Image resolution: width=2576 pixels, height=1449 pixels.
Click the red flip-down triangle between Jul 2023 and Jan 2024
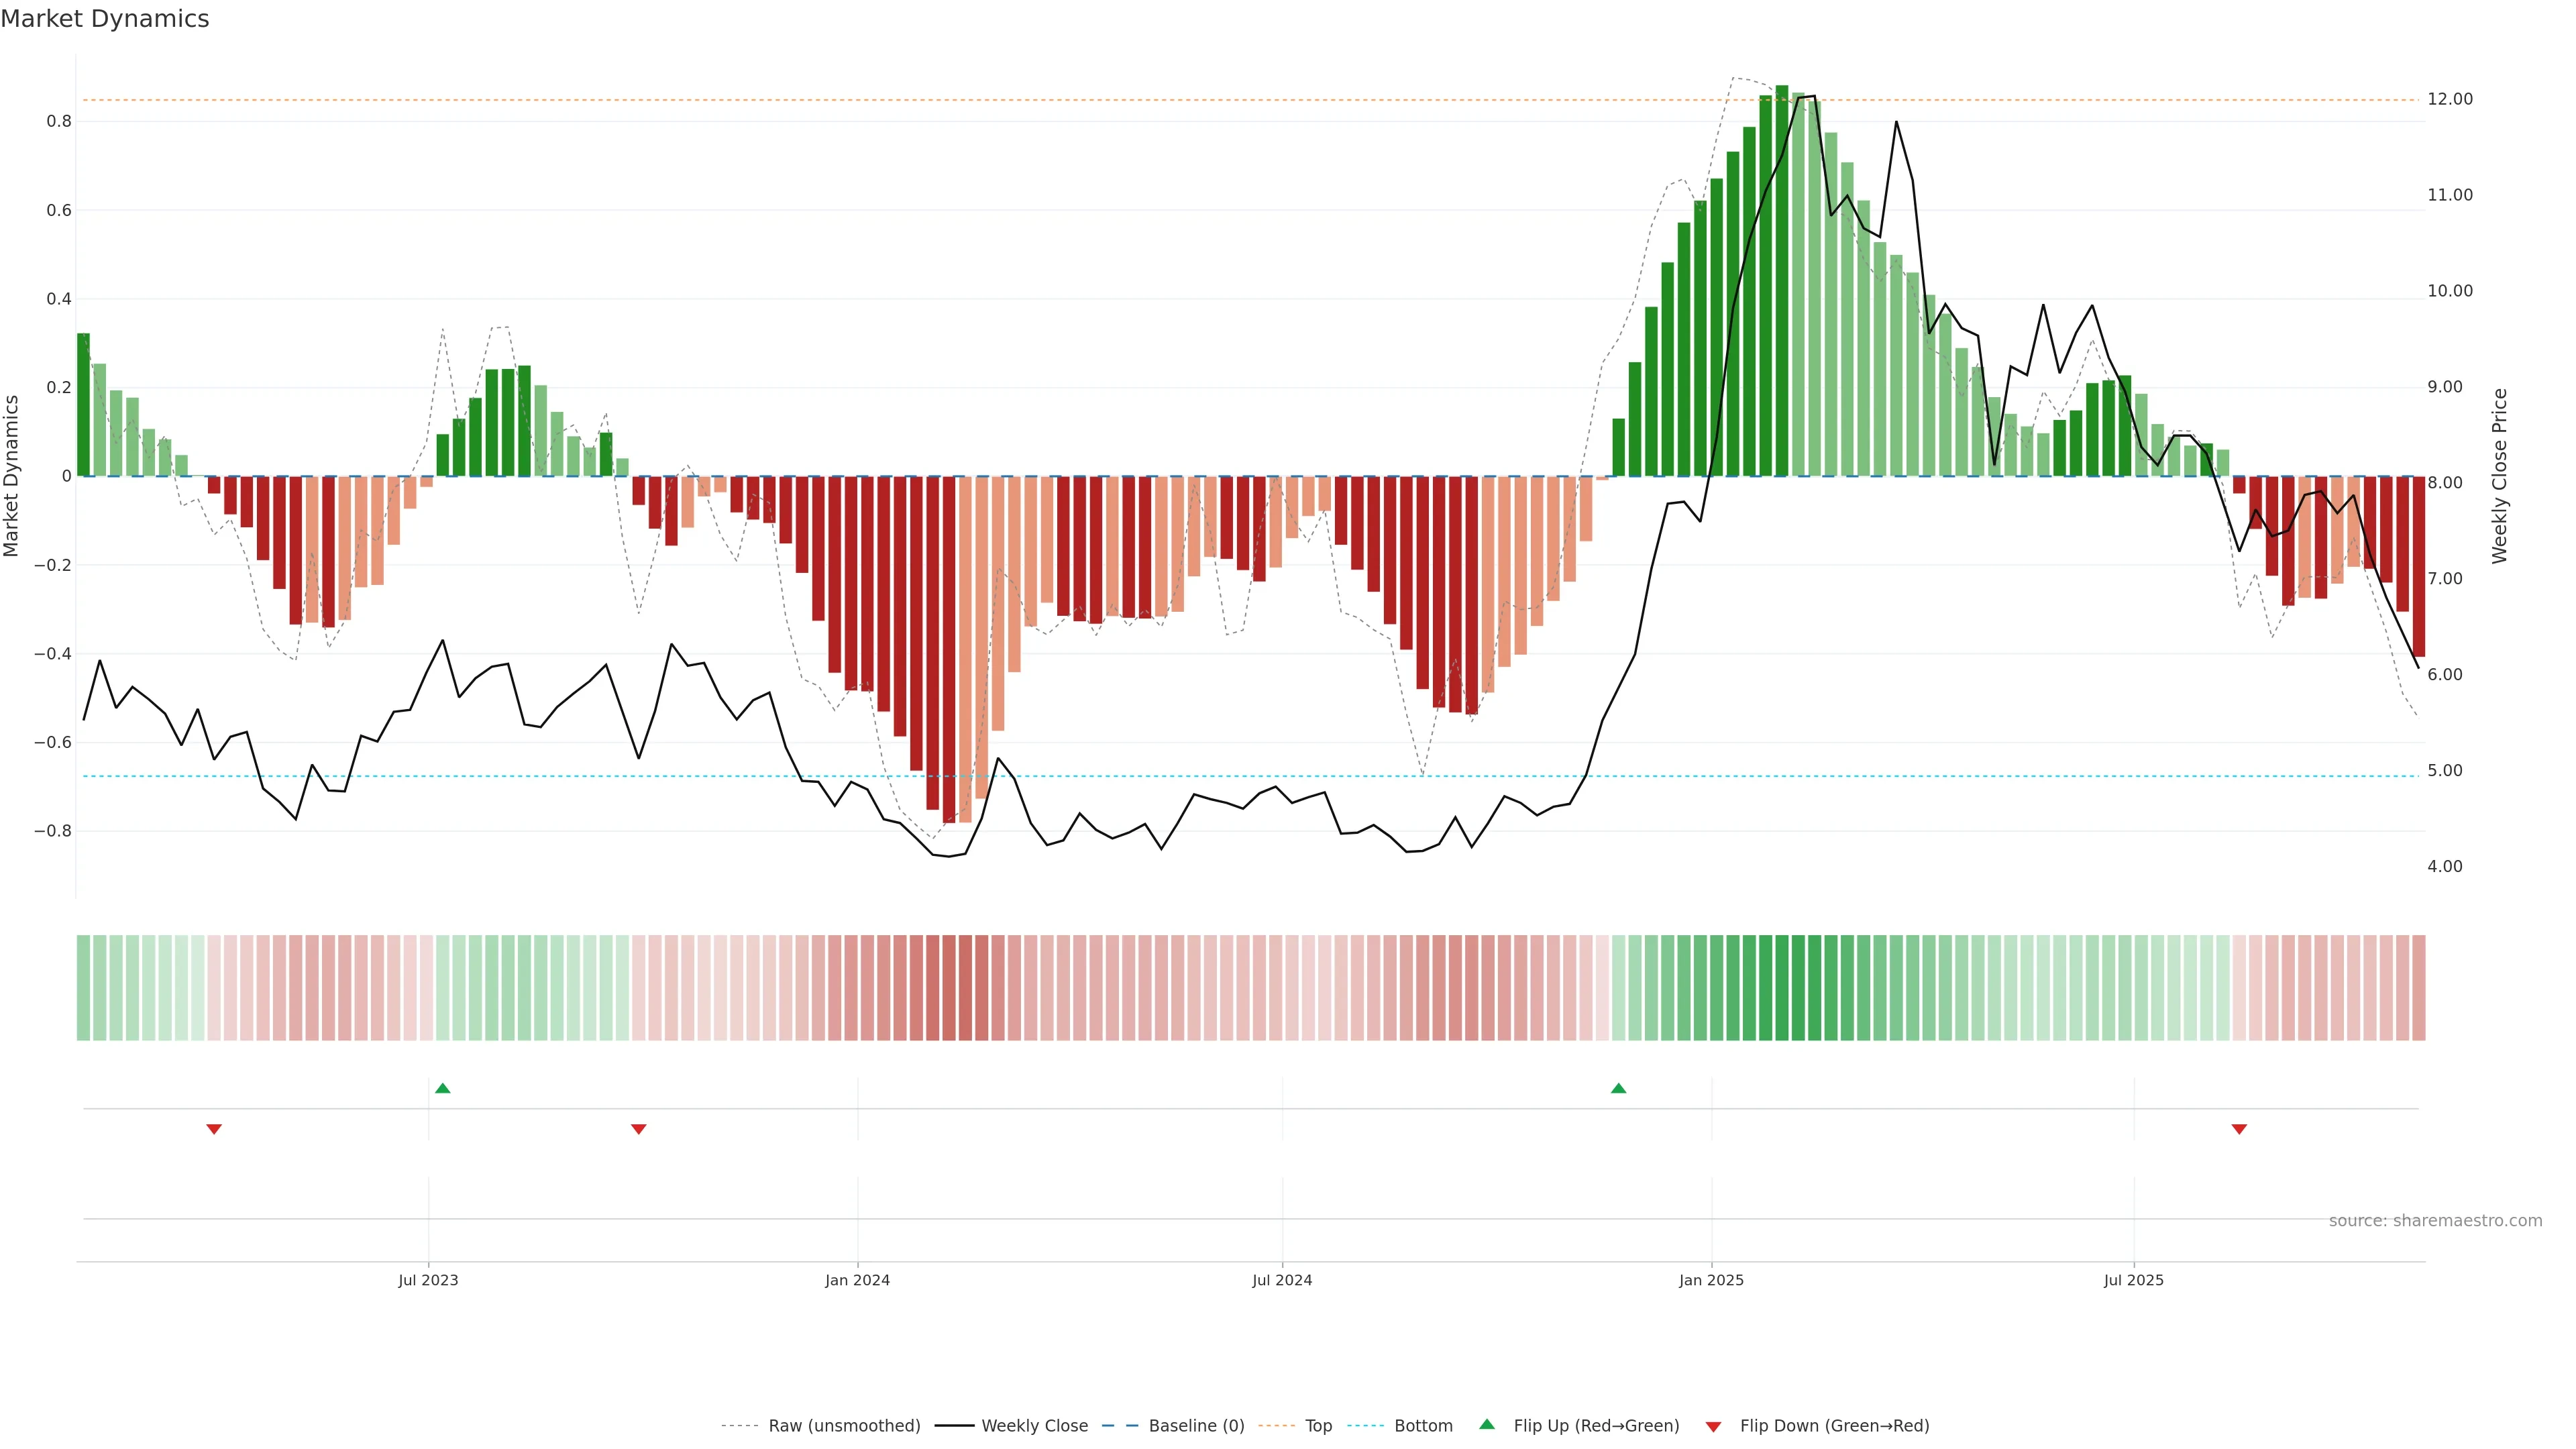coord(639,1129)
